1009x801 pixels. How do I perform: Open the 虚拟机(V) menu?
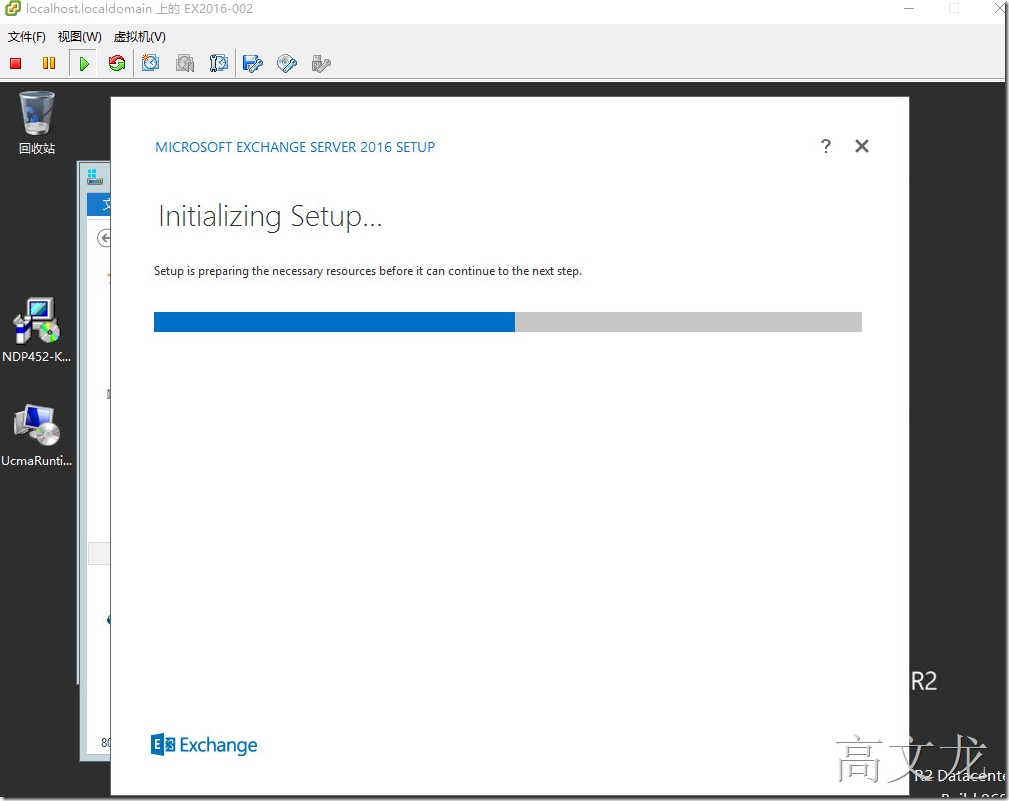140,37
